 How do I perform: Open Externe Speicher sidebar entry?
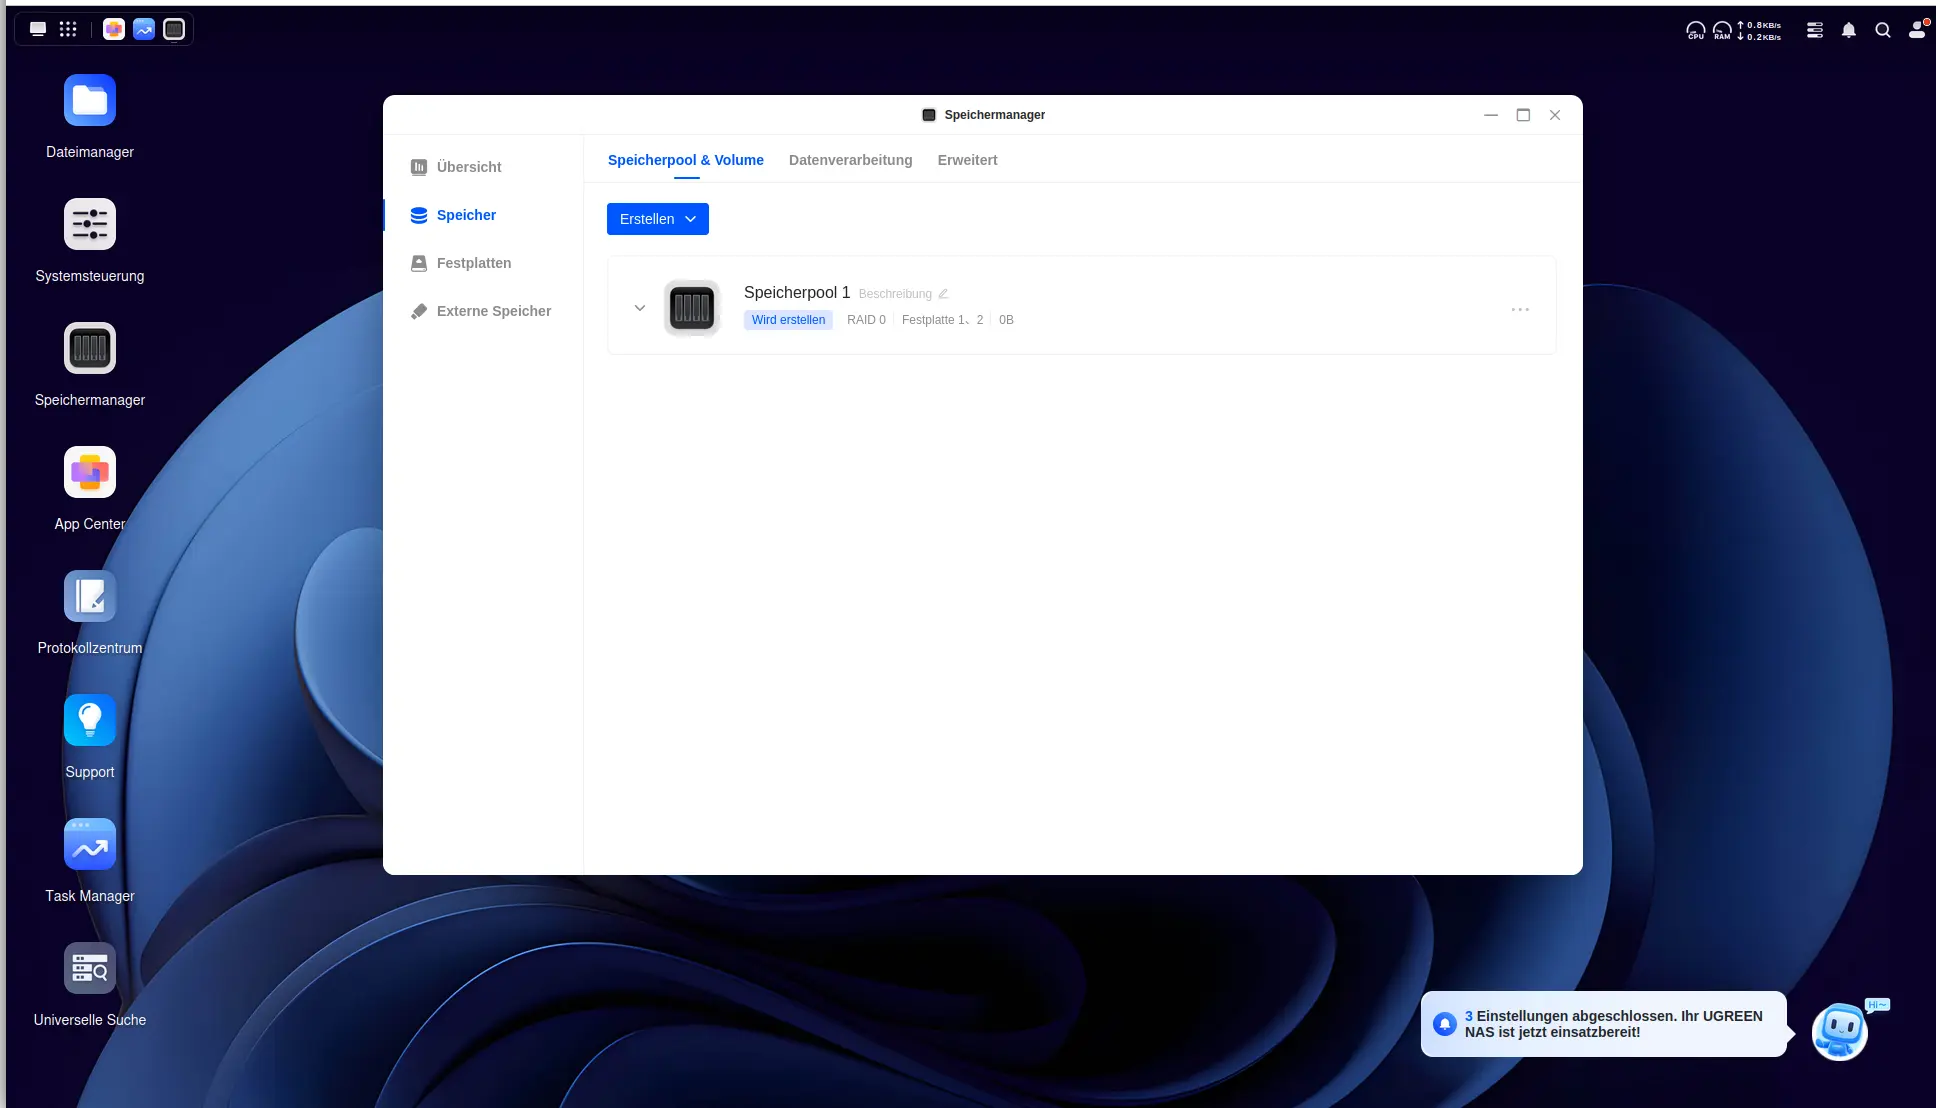493,311
